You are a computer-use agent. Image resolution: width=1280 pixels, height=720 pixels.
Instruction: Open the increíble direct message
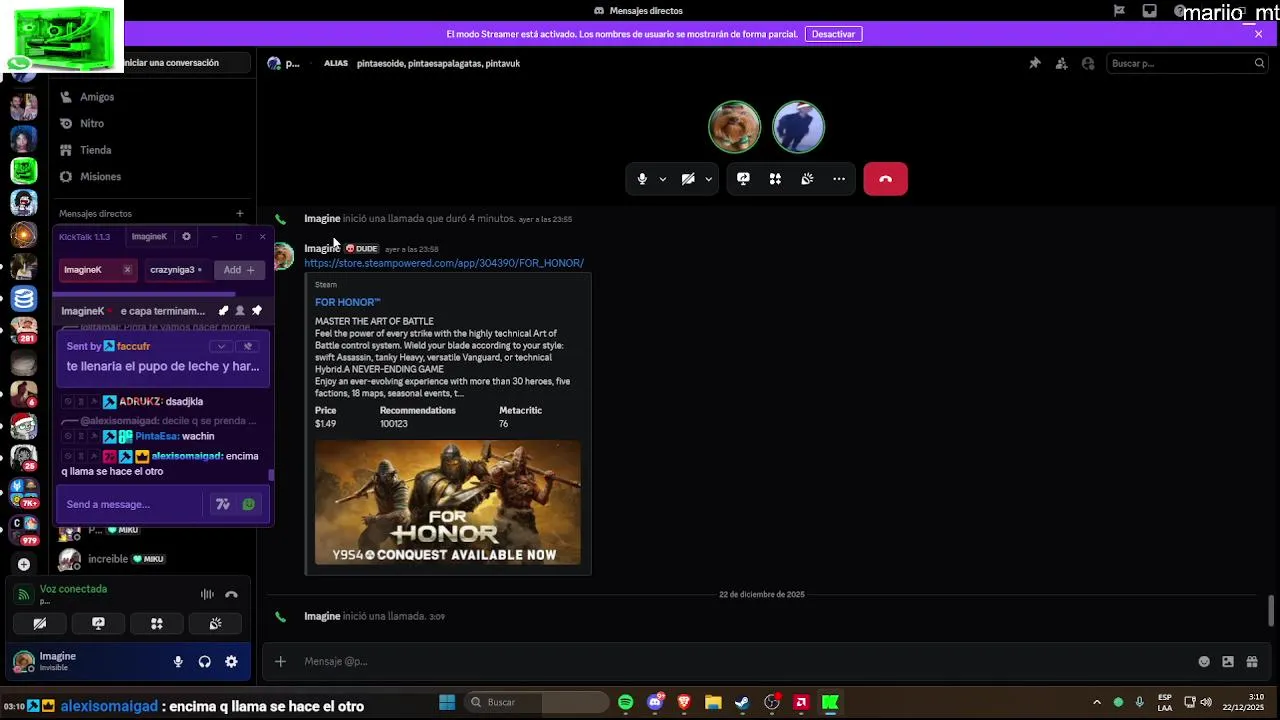pos(153,559)
